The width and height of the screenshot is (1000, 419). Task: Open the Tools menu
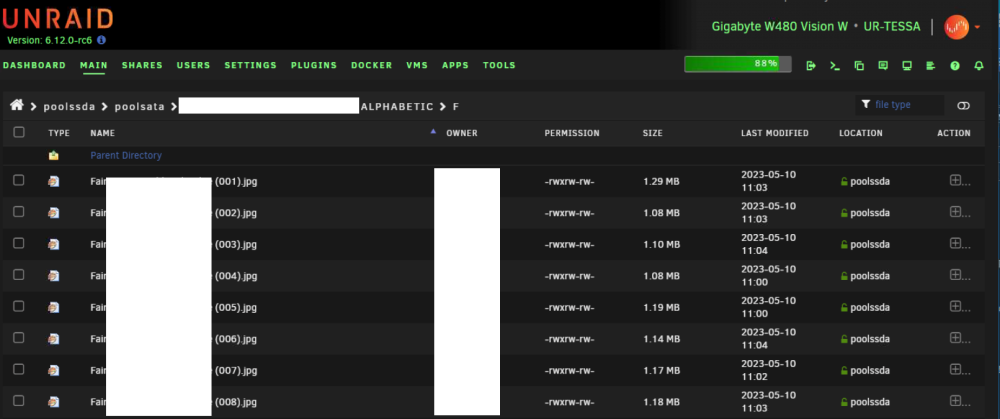[x=499, y=65]
